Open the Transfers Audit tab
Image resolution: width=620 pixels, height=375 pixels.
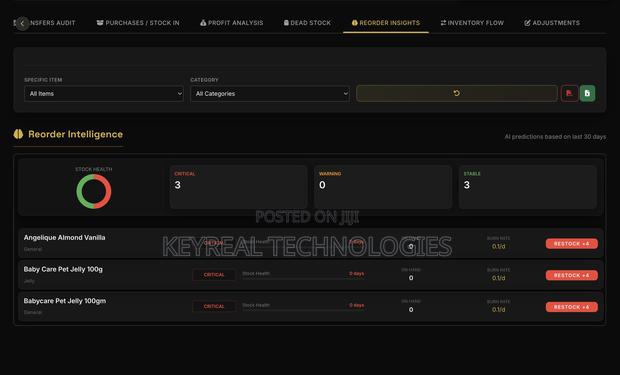48,23
